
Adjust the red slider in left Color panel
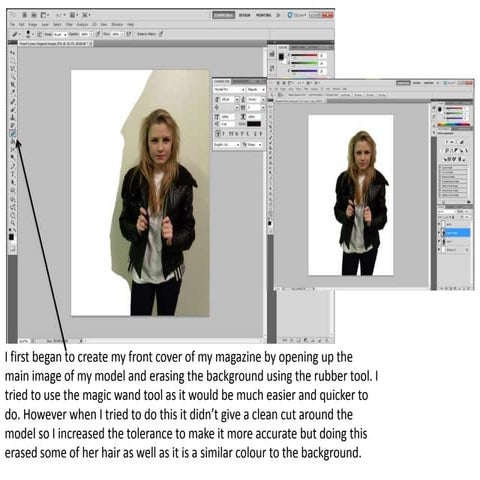point(304,56)
